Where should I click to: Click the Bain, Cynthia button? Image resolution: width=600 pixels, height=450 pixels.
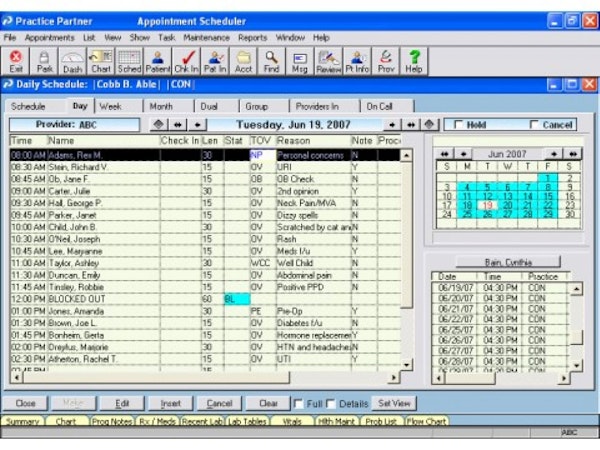(x=508, y=262)
